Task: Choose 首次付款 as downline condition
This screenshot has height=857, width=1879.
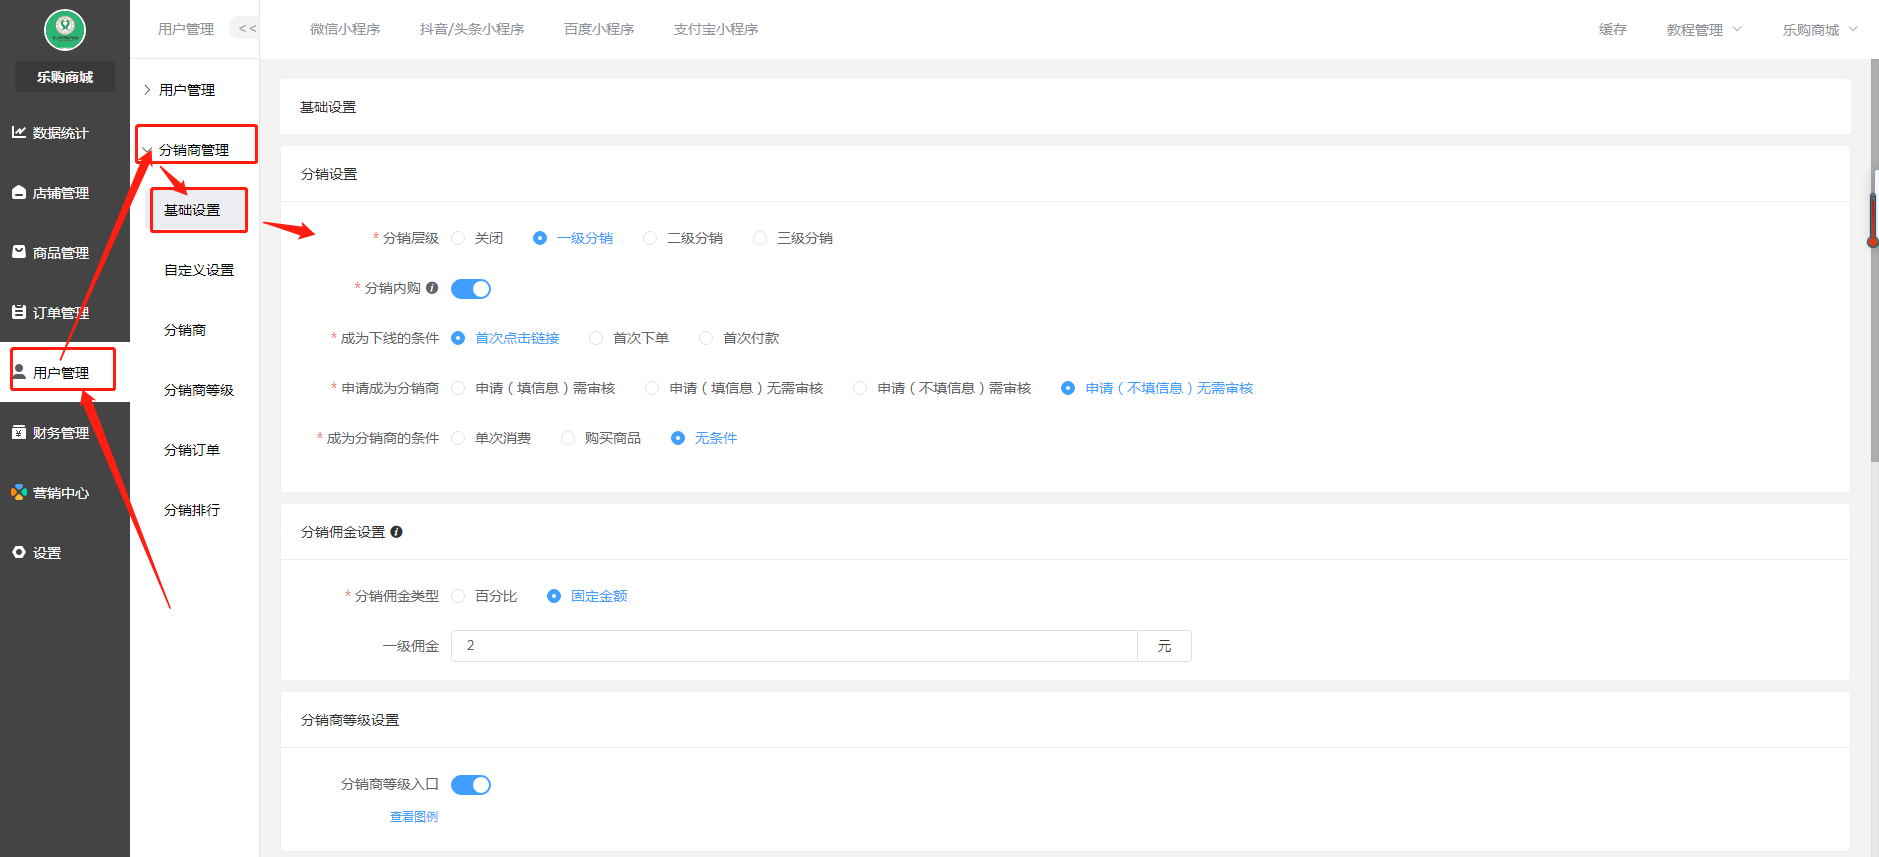Action: (x=739, y=338)
